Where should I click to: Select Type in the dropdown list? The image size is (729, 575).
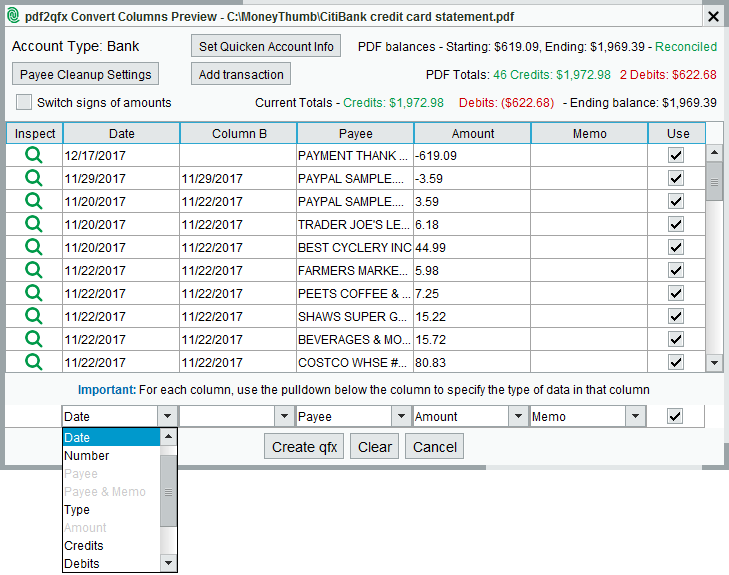coord(112,509)
